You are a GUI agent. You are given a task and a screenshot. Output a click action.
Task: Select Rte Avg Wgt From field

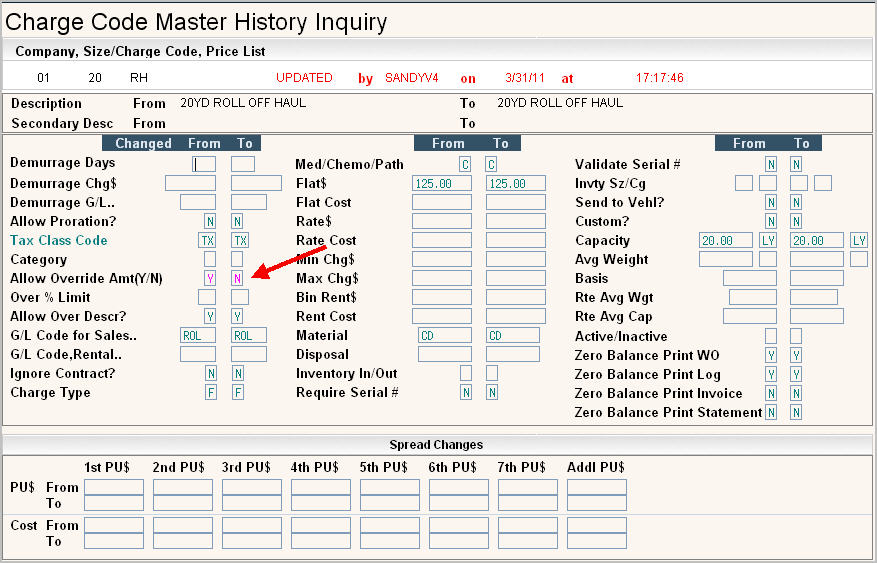[753, 297]
